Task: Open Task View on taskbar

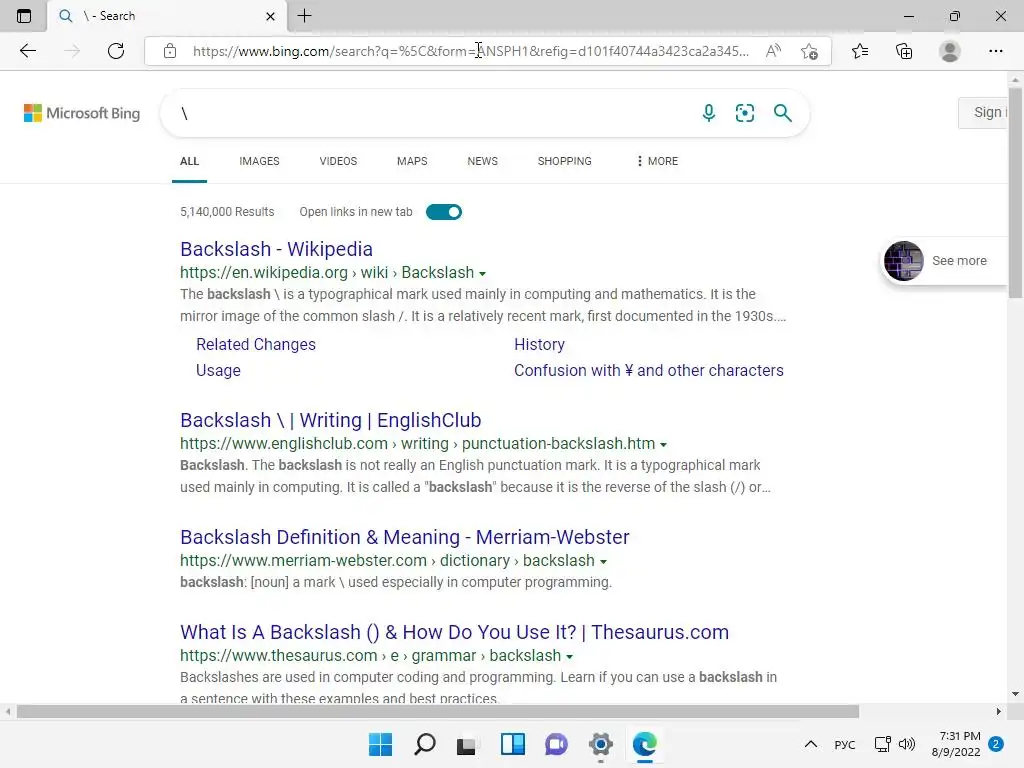Action: click(466, 744)
